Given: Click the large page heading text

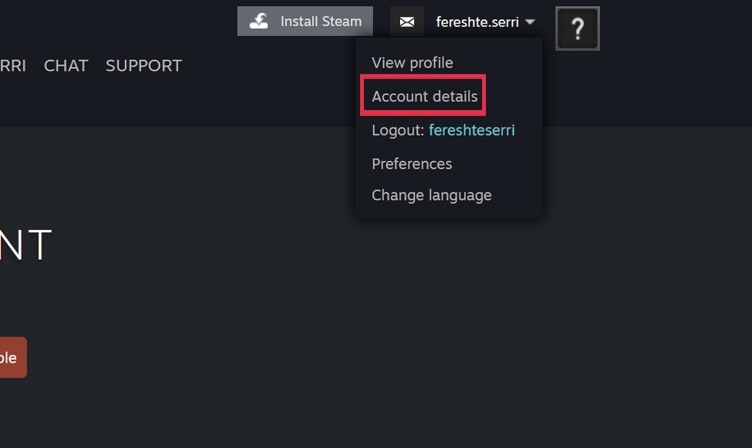Looking at the screenshot, I should click(x=25, y=245).
